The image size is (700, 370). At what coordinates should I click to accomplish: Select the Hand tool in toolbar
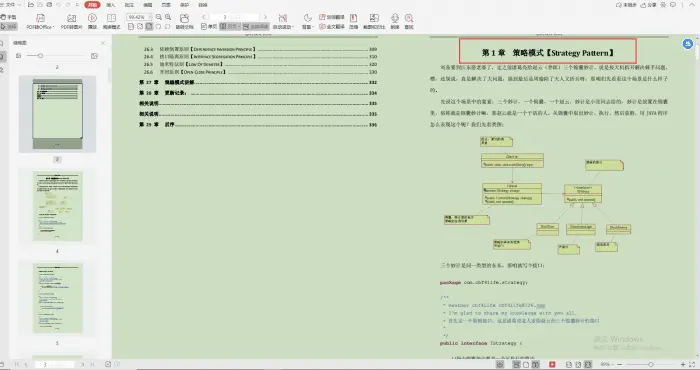click(x=9, y=17)
